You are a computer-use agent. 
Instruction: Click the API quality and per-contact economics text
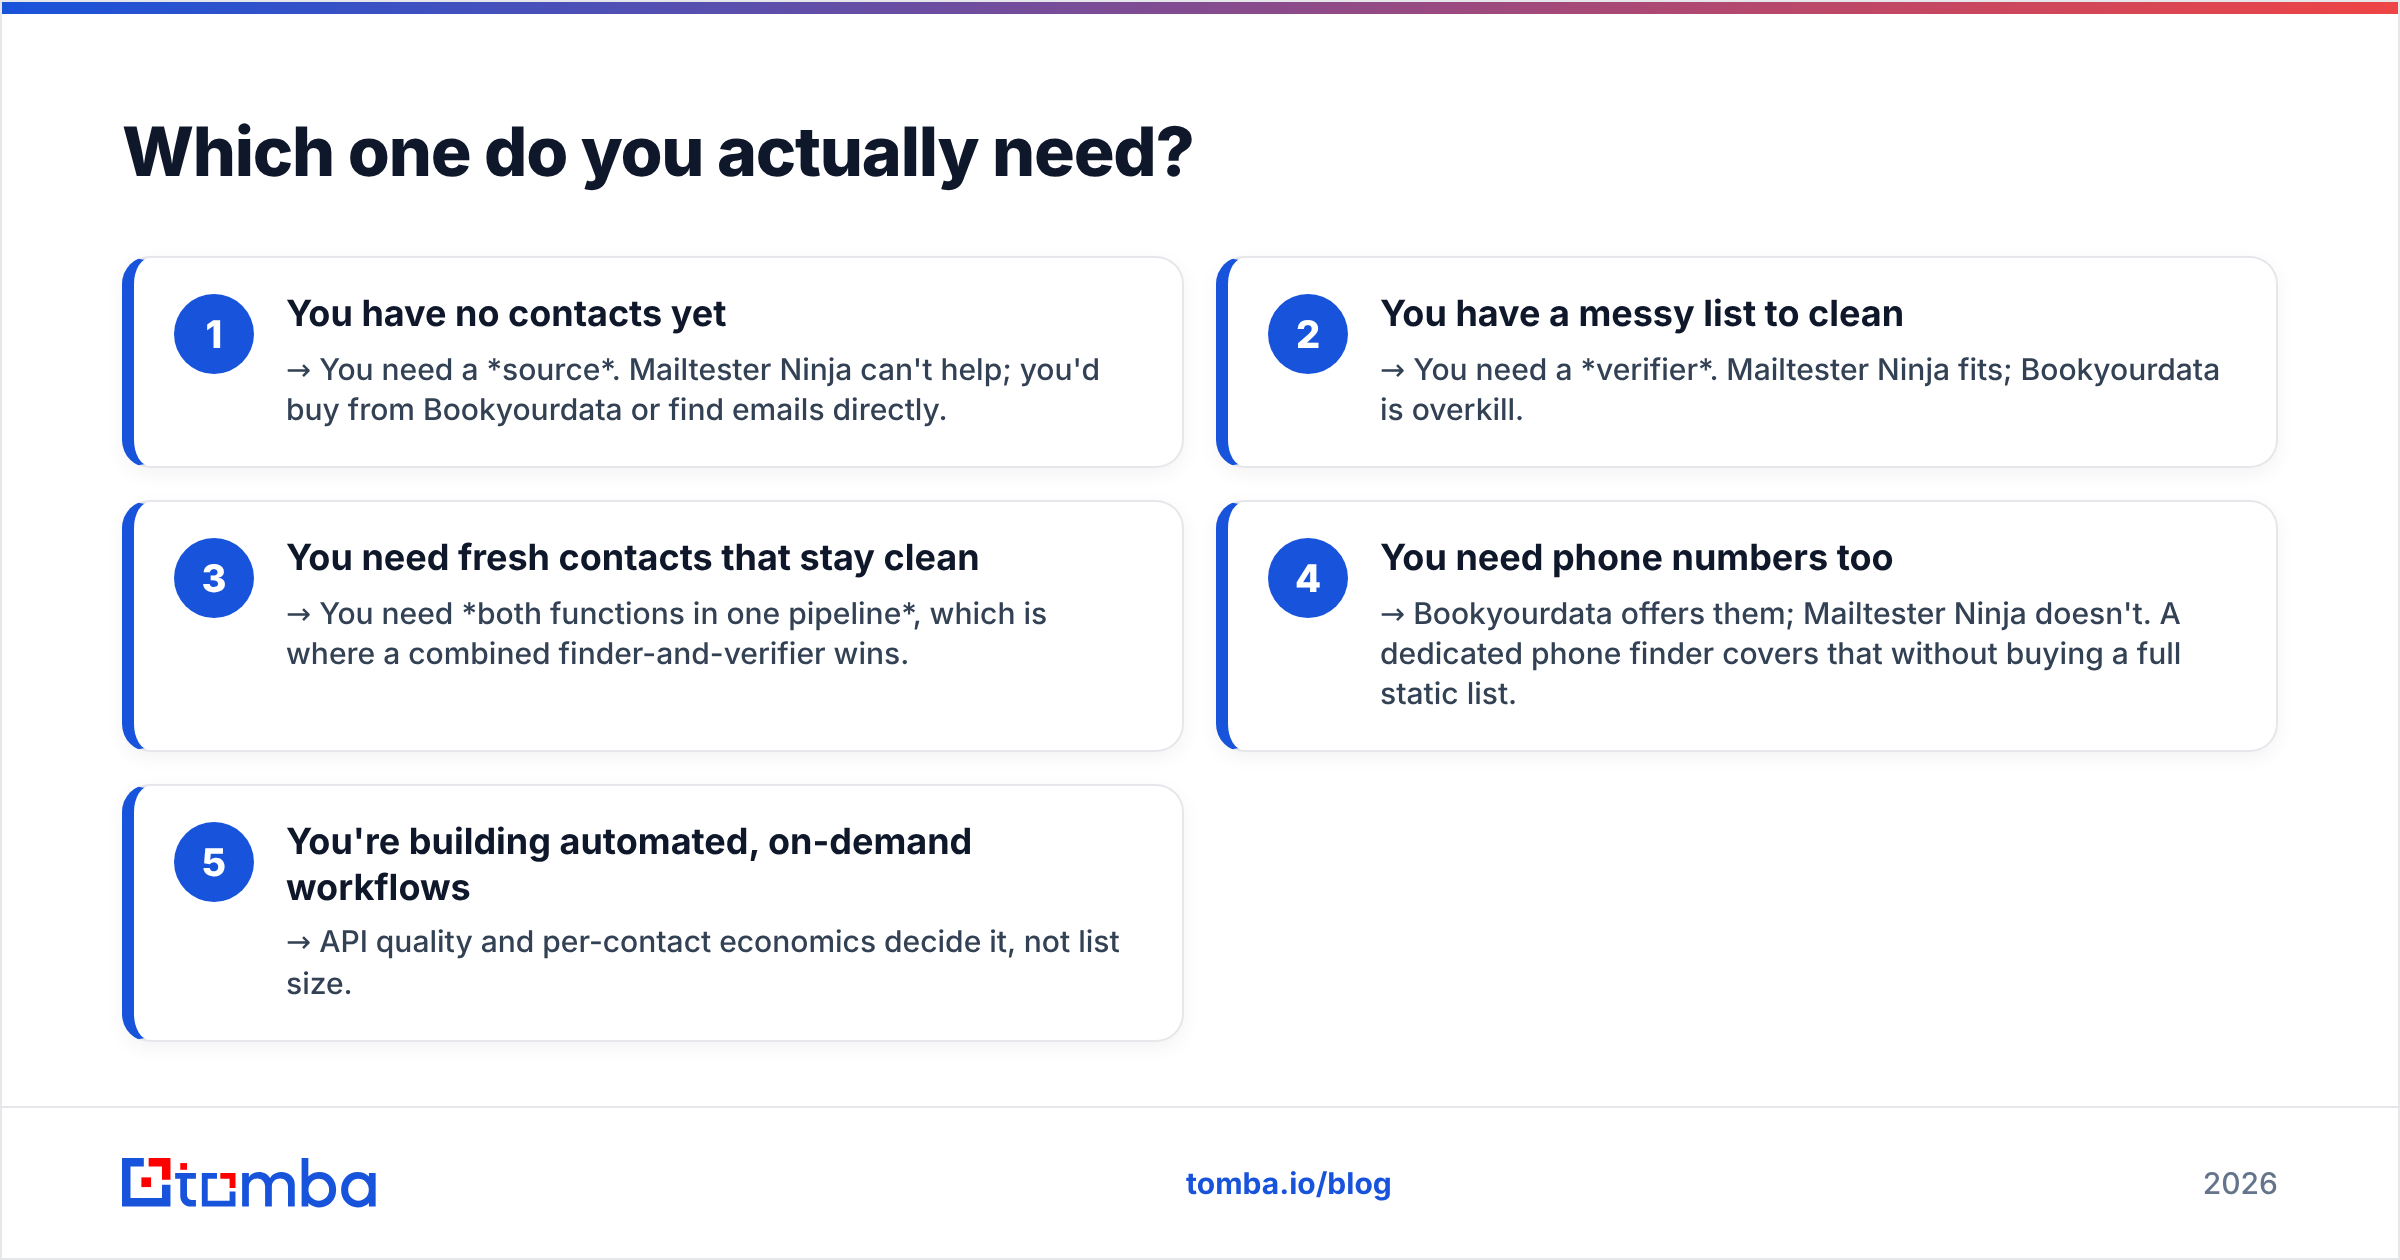tap(703, 962)
